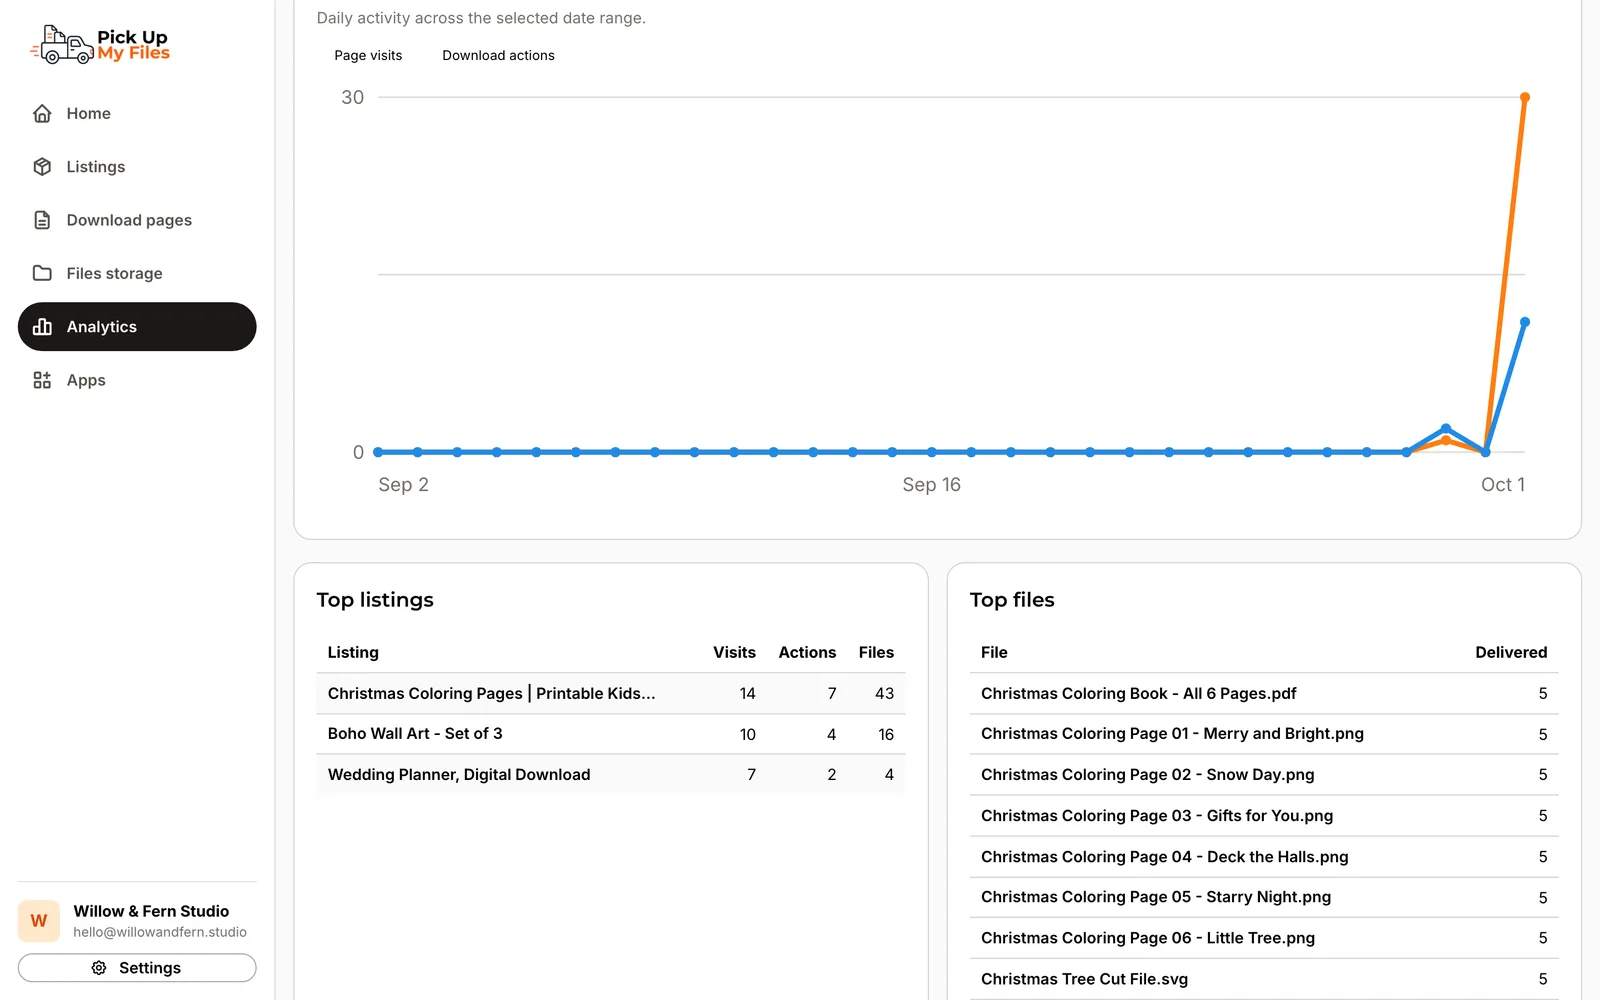Click the Analytics bar chart icon
1600x1000 pixels.
(42, 327)
